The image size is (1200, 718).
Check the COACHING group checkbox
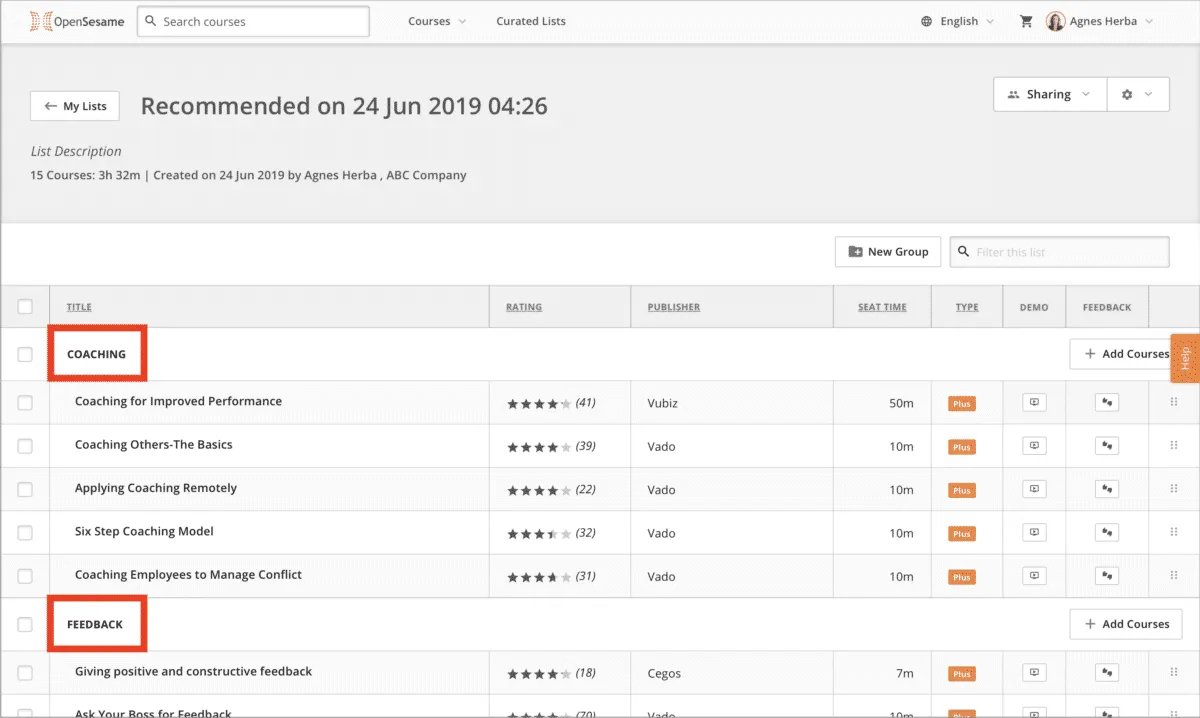tap(25, 354)
